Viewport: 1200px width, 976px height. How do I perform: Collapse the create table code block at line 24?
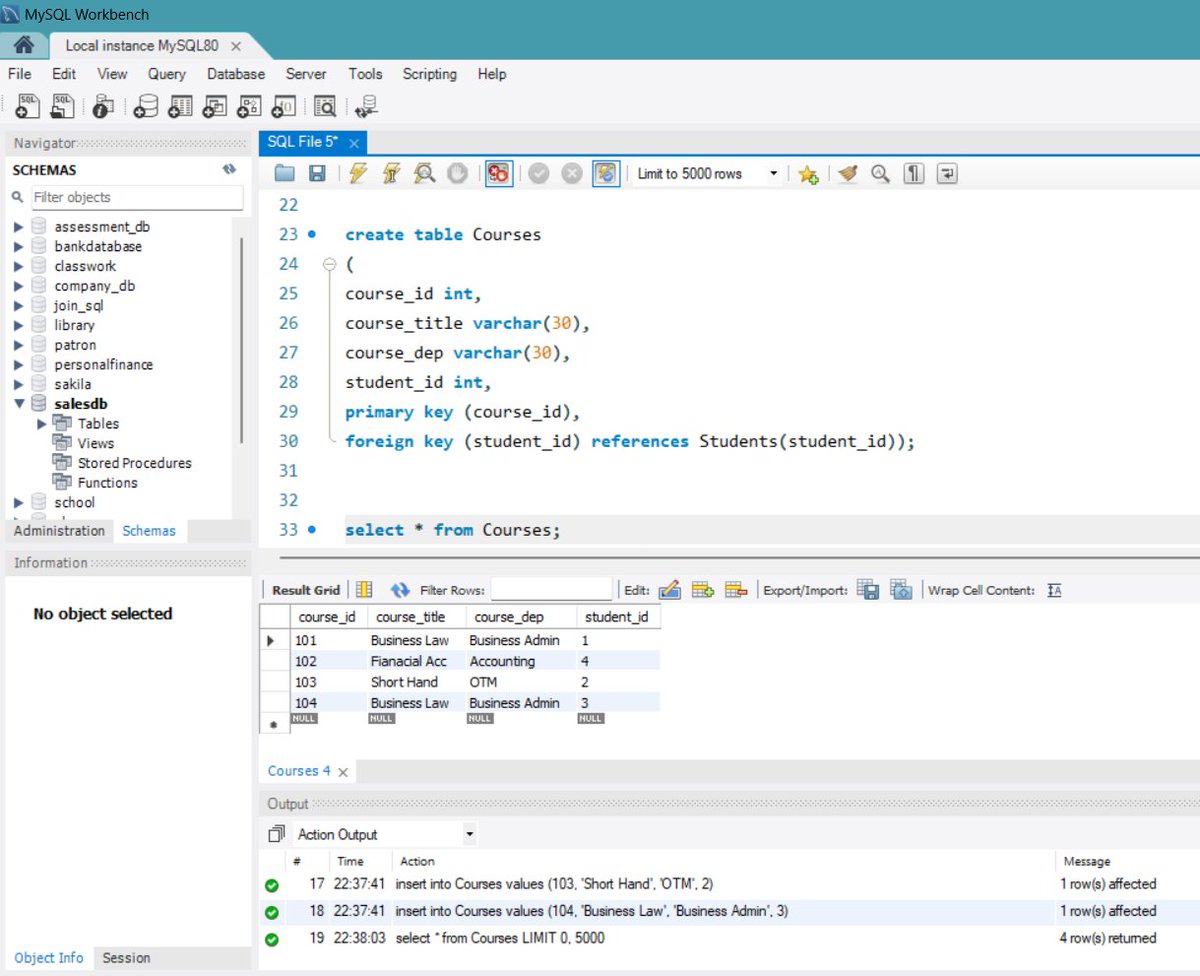[330, 264]
